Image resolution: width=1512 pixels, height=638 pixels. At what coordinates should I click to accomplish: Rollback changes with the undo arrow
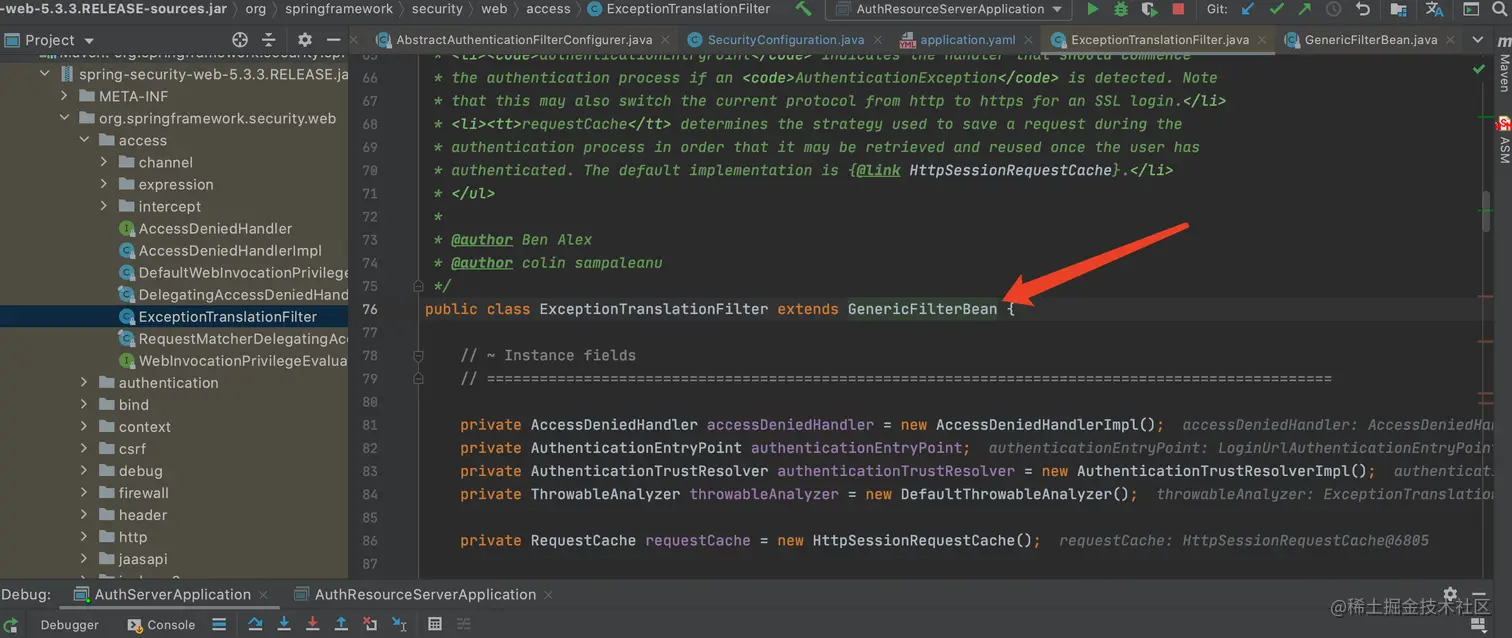(x=1363, y=9)
